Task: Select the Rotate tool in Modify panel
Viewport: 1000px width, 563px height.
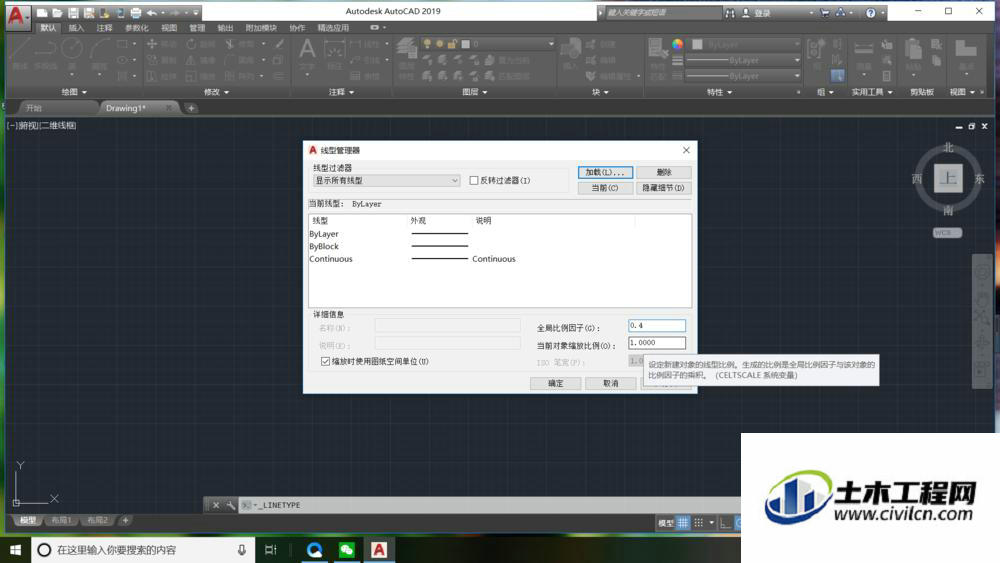Action: 191,44
